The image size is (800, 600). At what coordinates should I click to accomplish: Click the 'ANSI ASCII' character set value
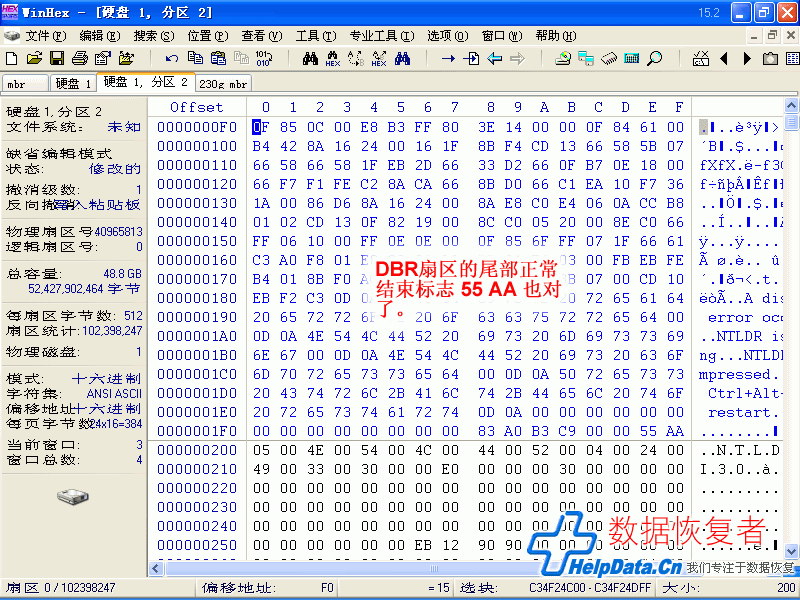pos(114,394)
